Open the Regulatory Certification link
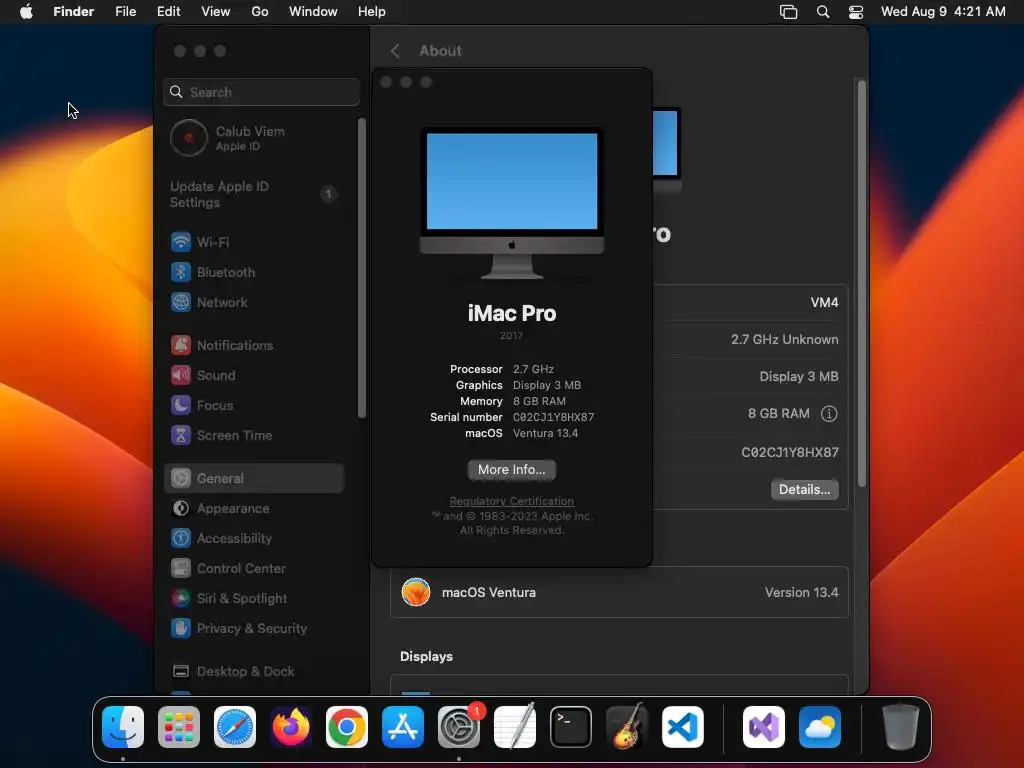The width and height of the screenshot is (1024, 768). tap(511, 501)
